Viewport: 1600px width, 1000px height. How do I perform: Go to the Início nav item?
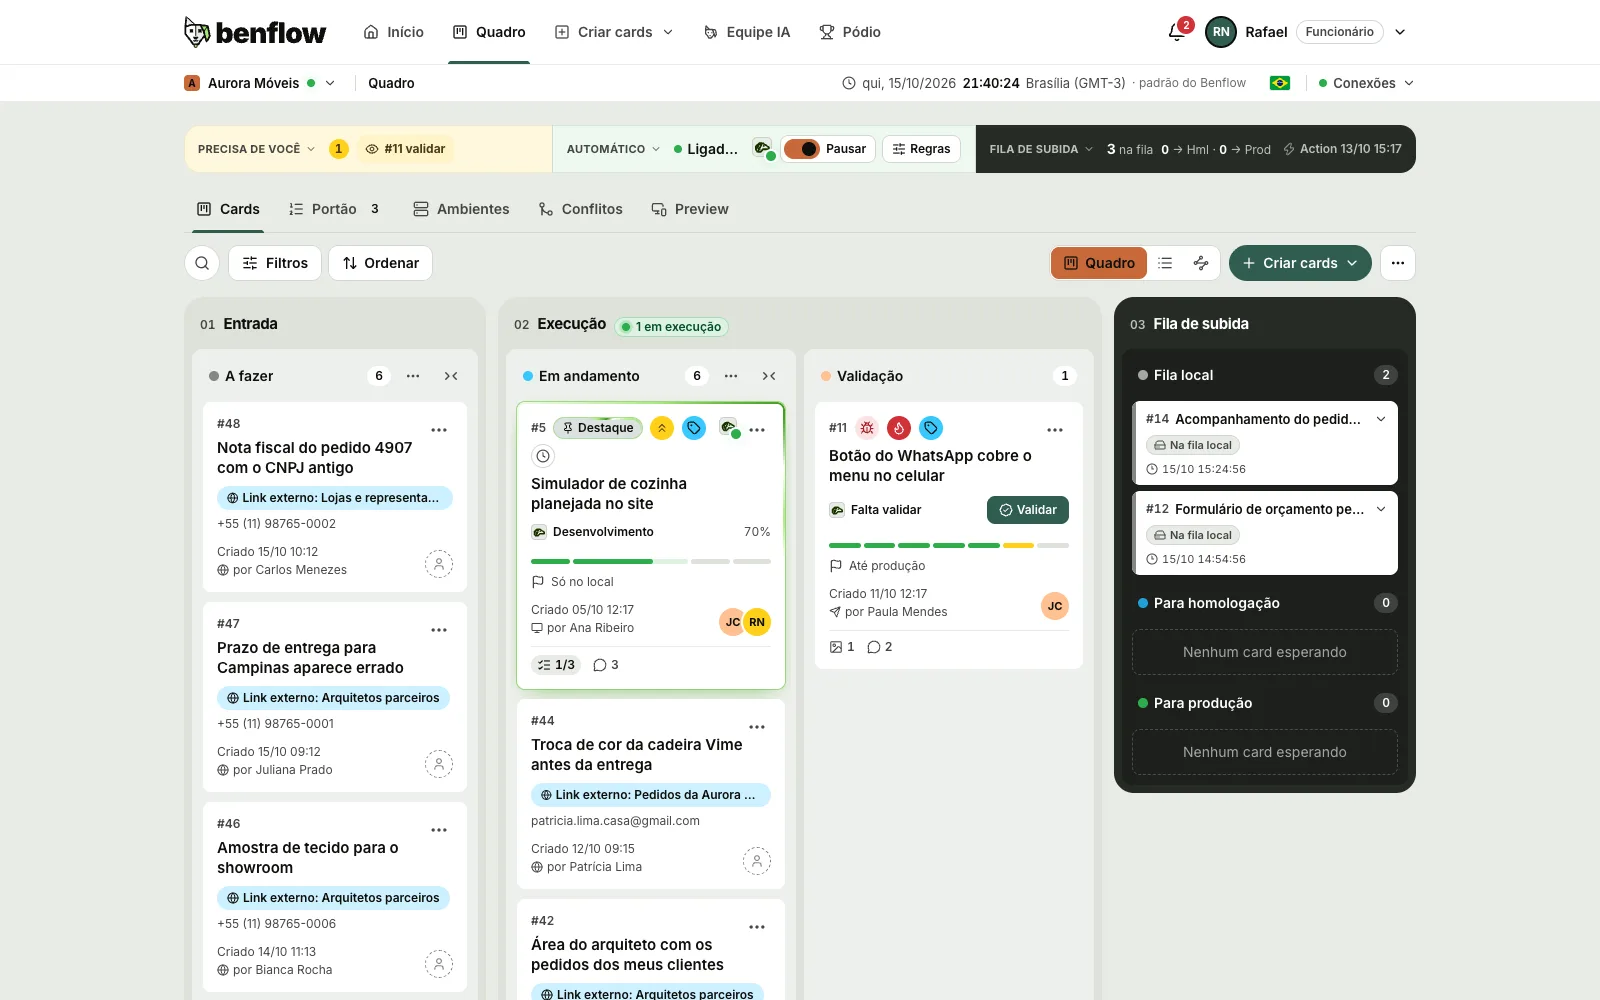pos(394,32)
